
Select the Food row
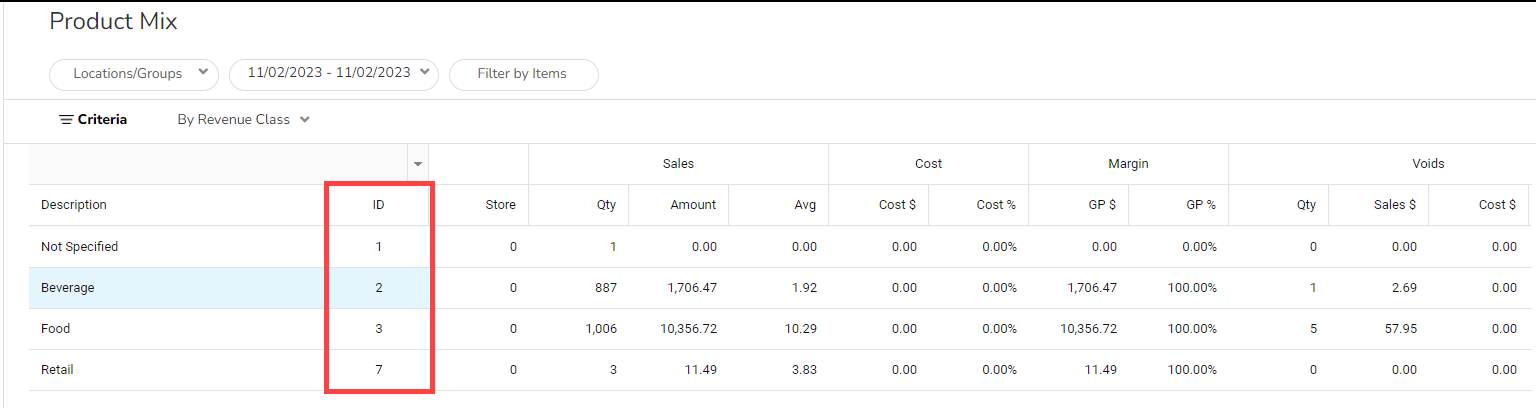pos(56,329)
